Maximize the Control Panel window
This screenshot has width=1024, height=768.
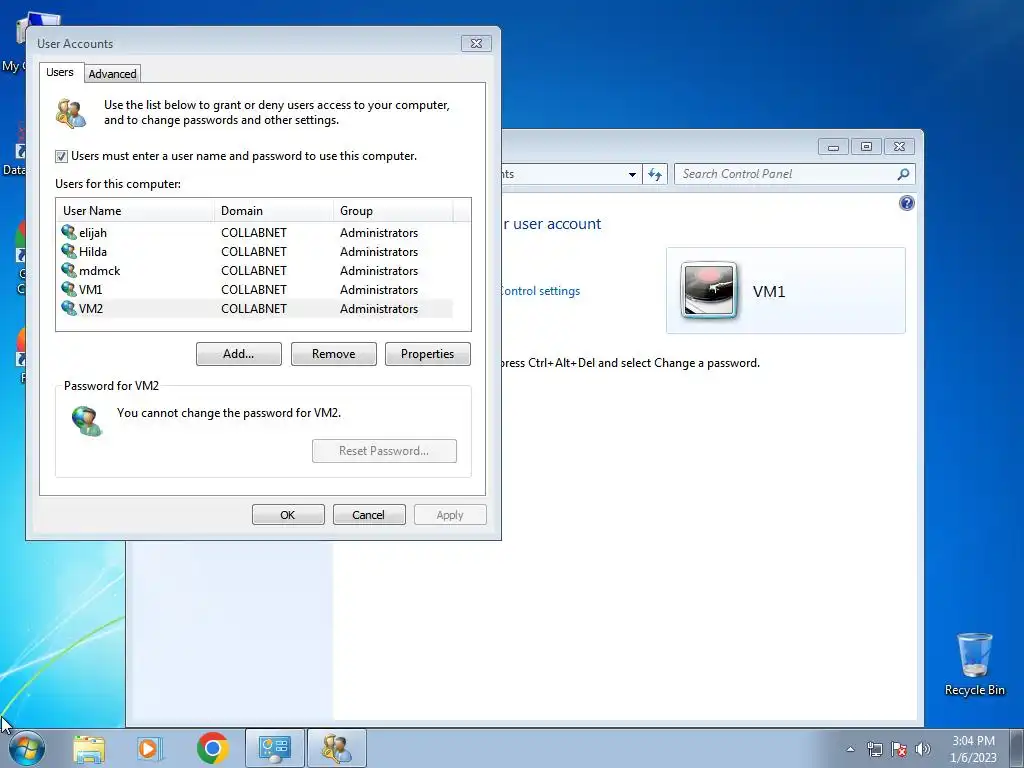866,147
